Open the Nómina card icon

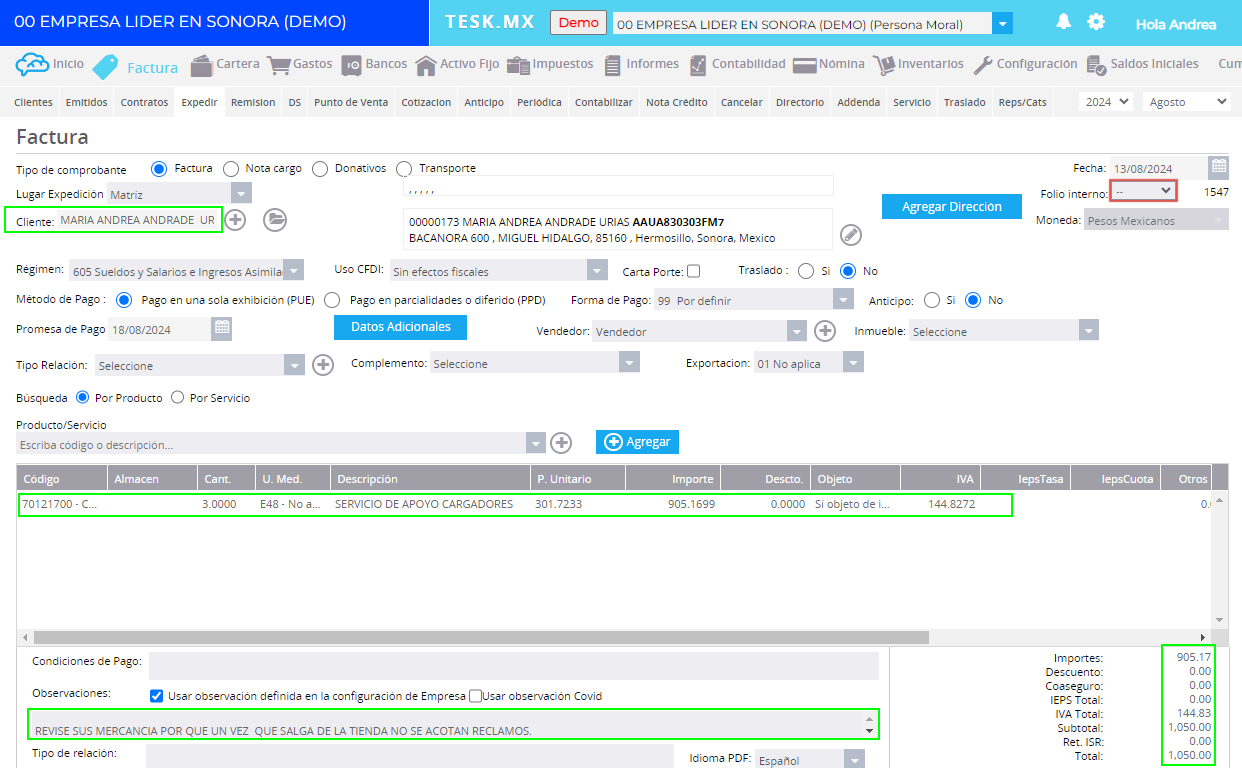[805, 66]
